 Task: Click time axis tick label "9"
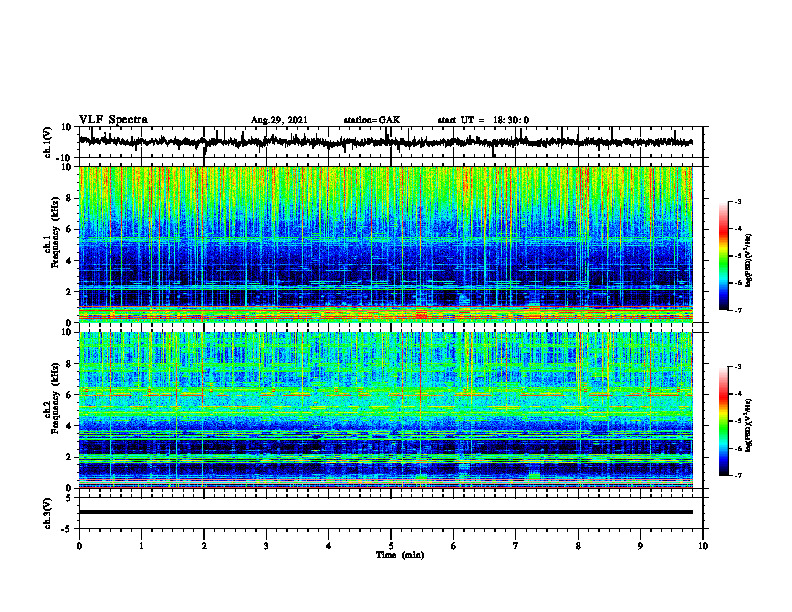640,546
